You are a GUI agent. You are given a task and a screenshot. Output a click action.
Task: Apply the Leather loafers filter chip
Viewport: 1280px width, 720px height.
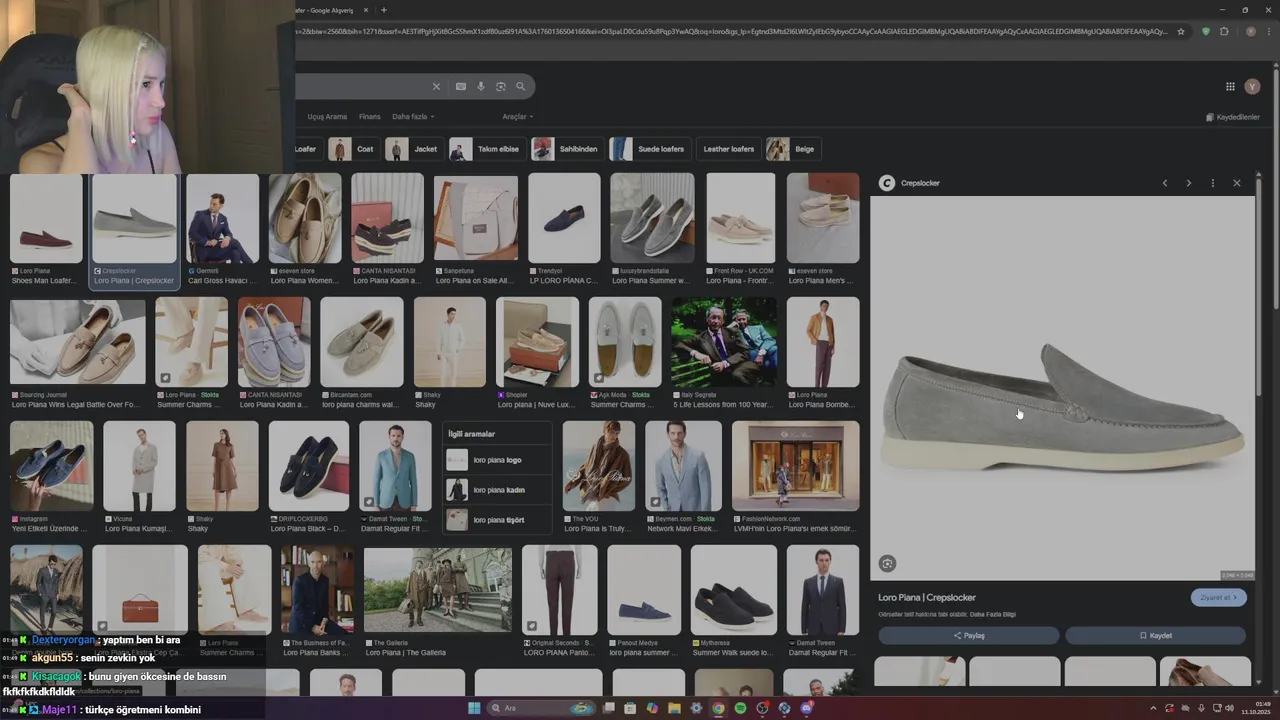[728, 149]
